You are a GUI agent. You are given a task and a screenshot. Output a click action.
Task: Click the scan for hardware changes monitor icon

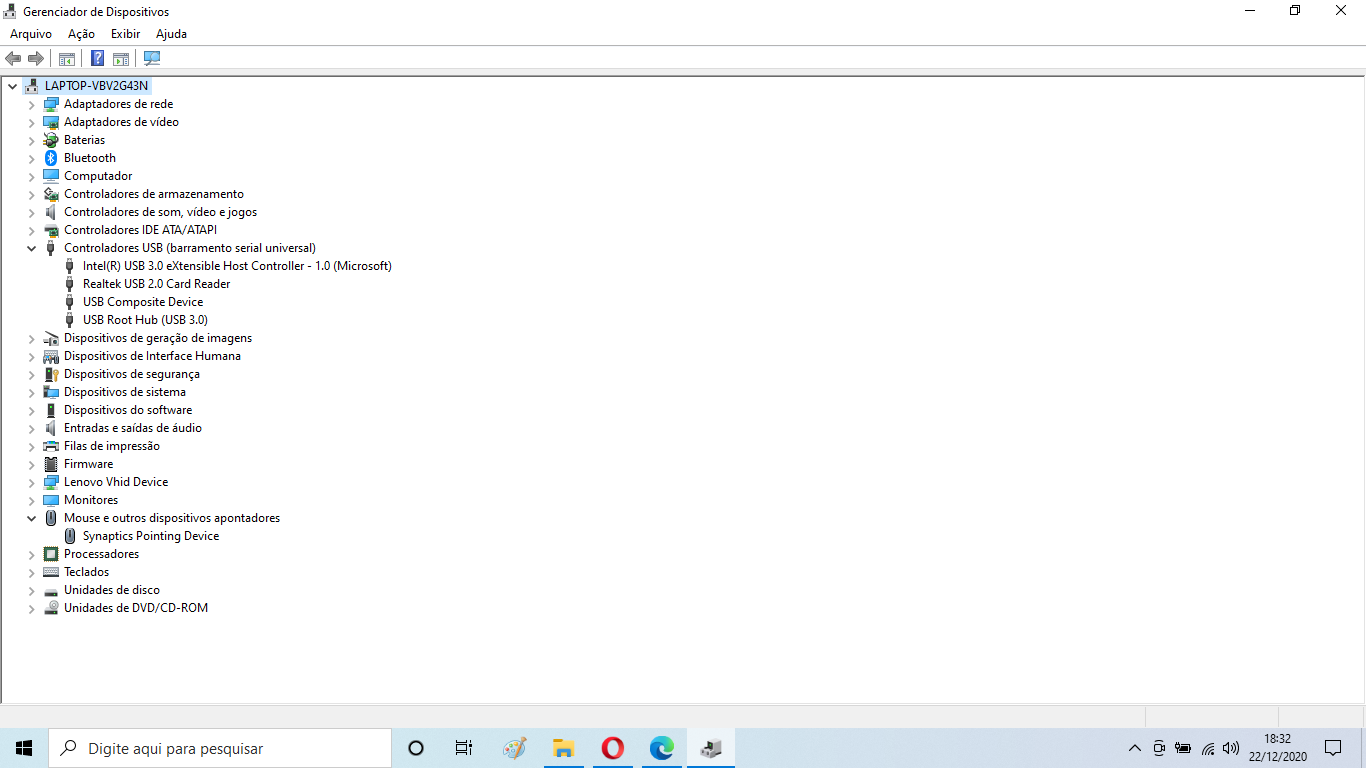coord(152,58)
